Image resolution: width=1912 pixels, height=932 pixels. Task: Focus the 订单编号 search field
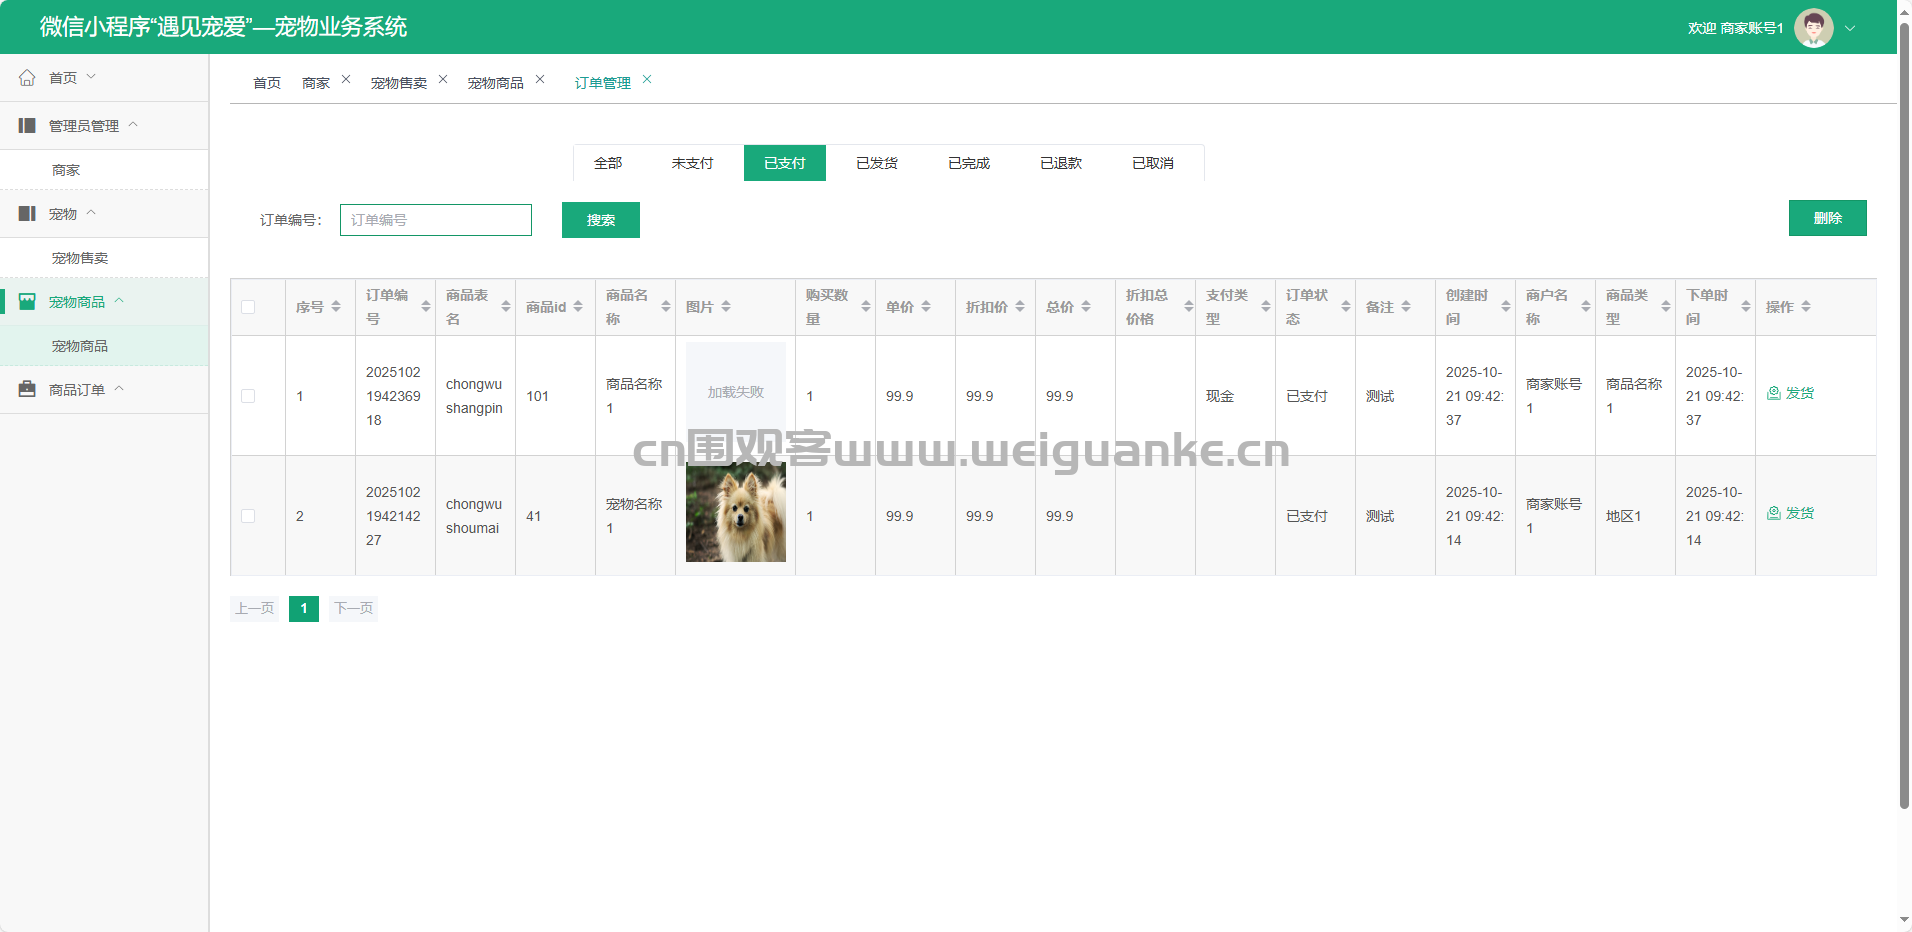coord(435,220)
